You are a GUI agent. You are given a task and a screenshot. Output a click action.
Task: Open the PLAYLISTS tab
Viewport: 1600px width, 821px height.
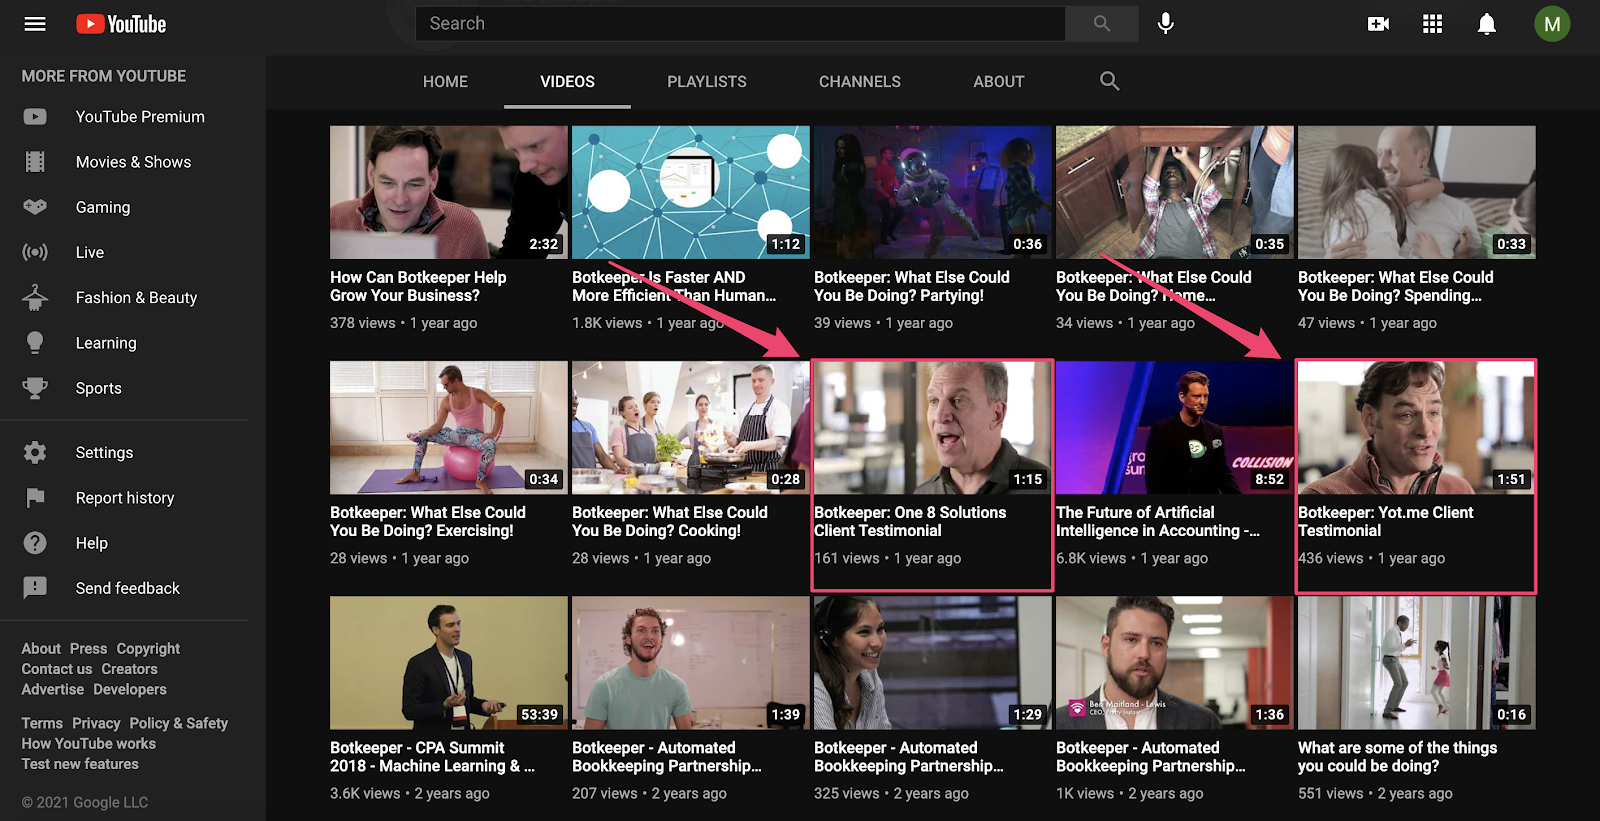[x=707, y=82]
